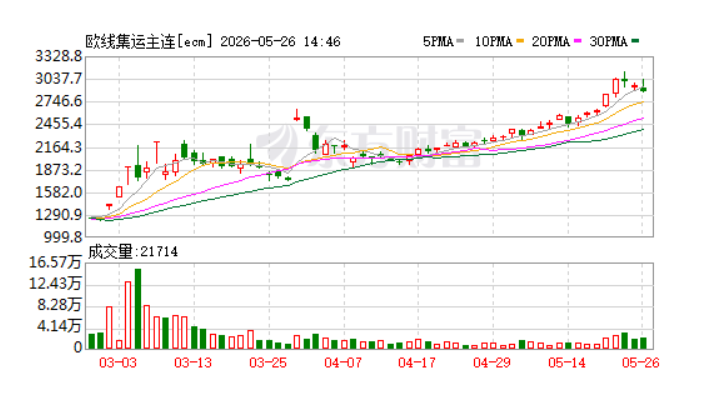Click the 20PMA legend label
Image resolution: width=705 pixels, height=395 pixels.
tap(550, 42)
